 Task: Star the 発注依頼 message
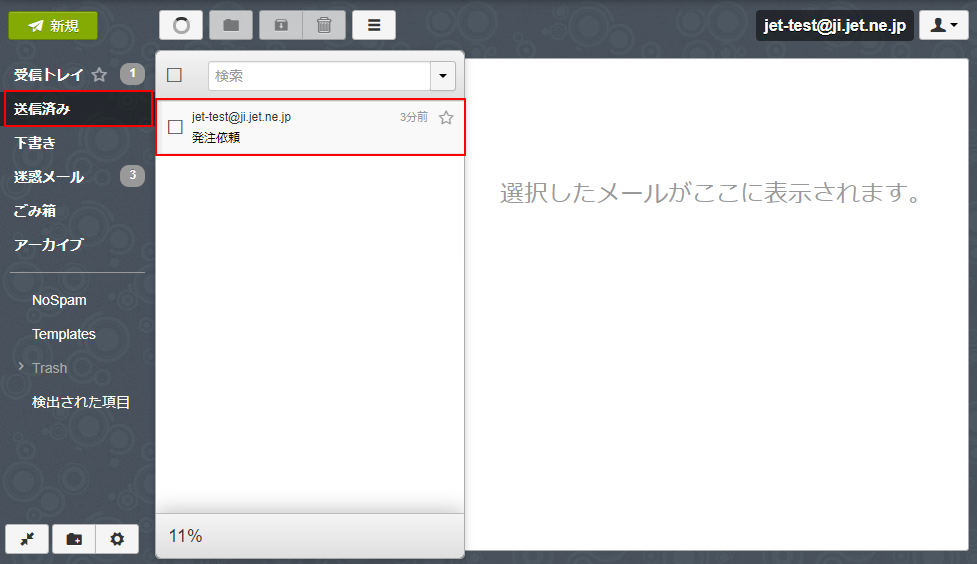[x=446, y=118]
